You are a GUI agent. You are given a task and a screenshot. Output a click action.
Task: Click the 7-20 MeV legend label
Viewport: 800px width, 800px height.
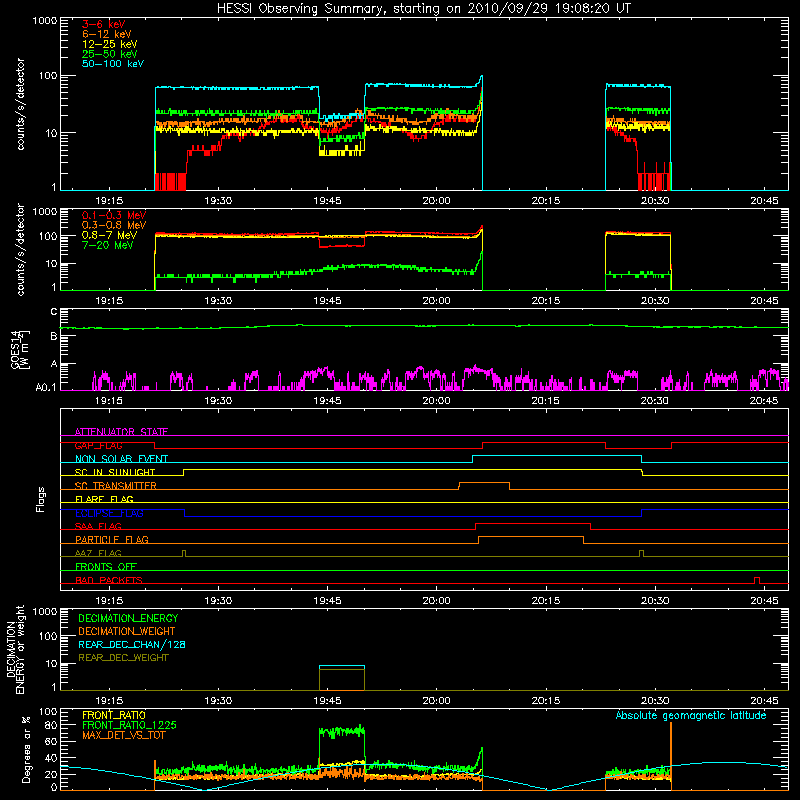(108, 245)
